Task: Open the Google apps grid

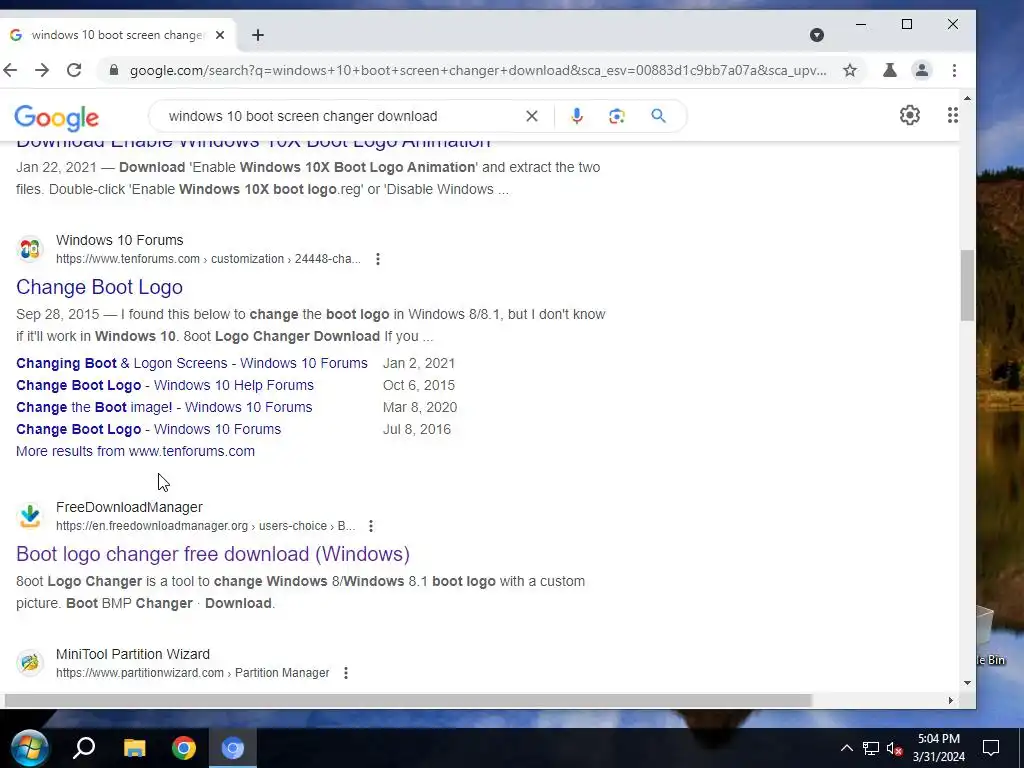Action: (953, 116)
